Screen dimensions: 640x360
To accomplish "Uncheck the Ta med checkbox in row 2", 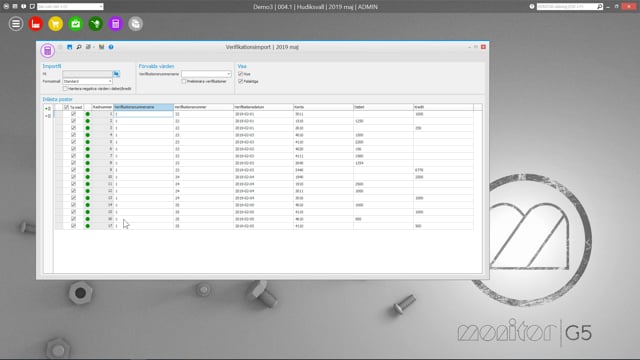I will point(73,121).
